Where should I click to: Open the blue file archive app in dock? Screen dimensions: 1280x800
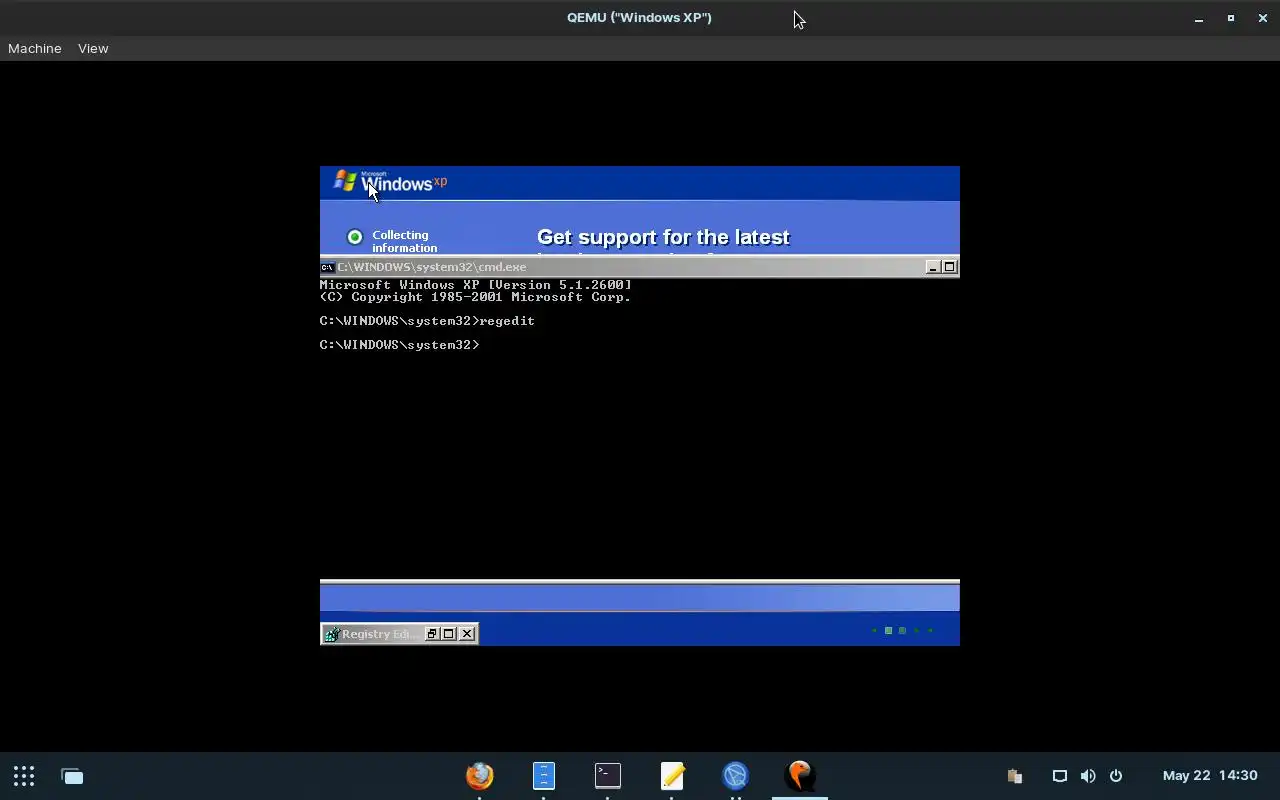[543, 775]
